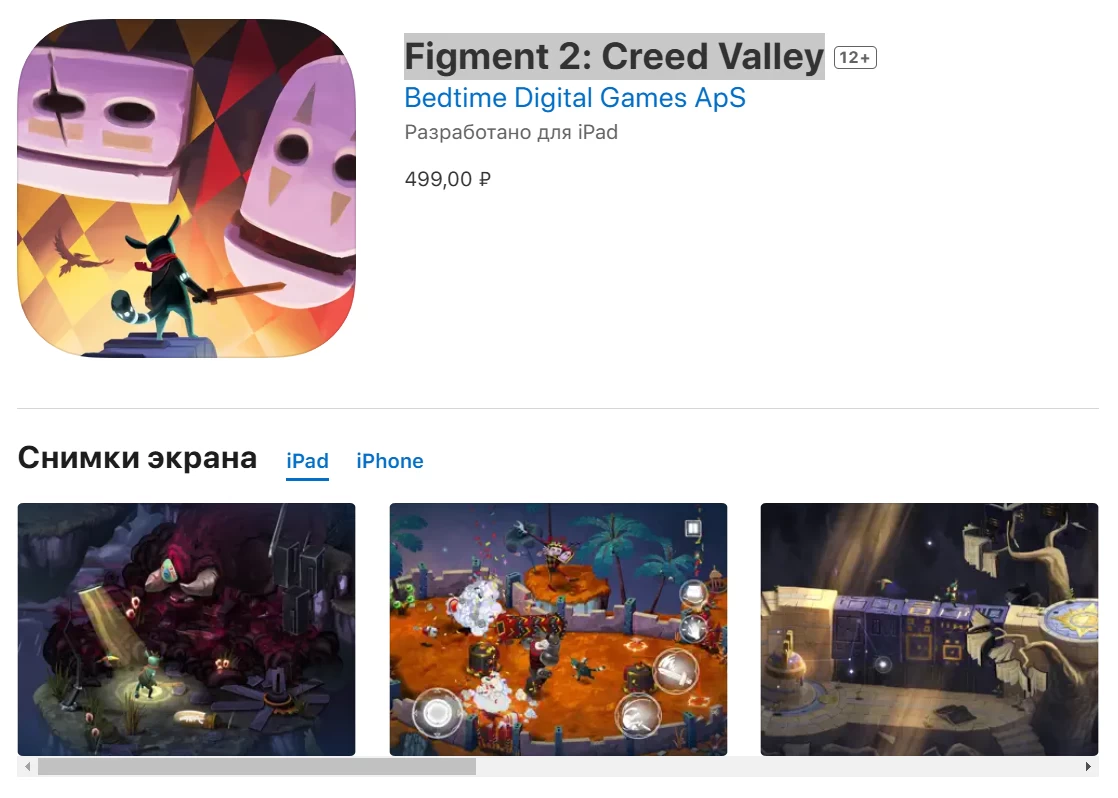Click the Figment 2 app icon

click(186, 188)
